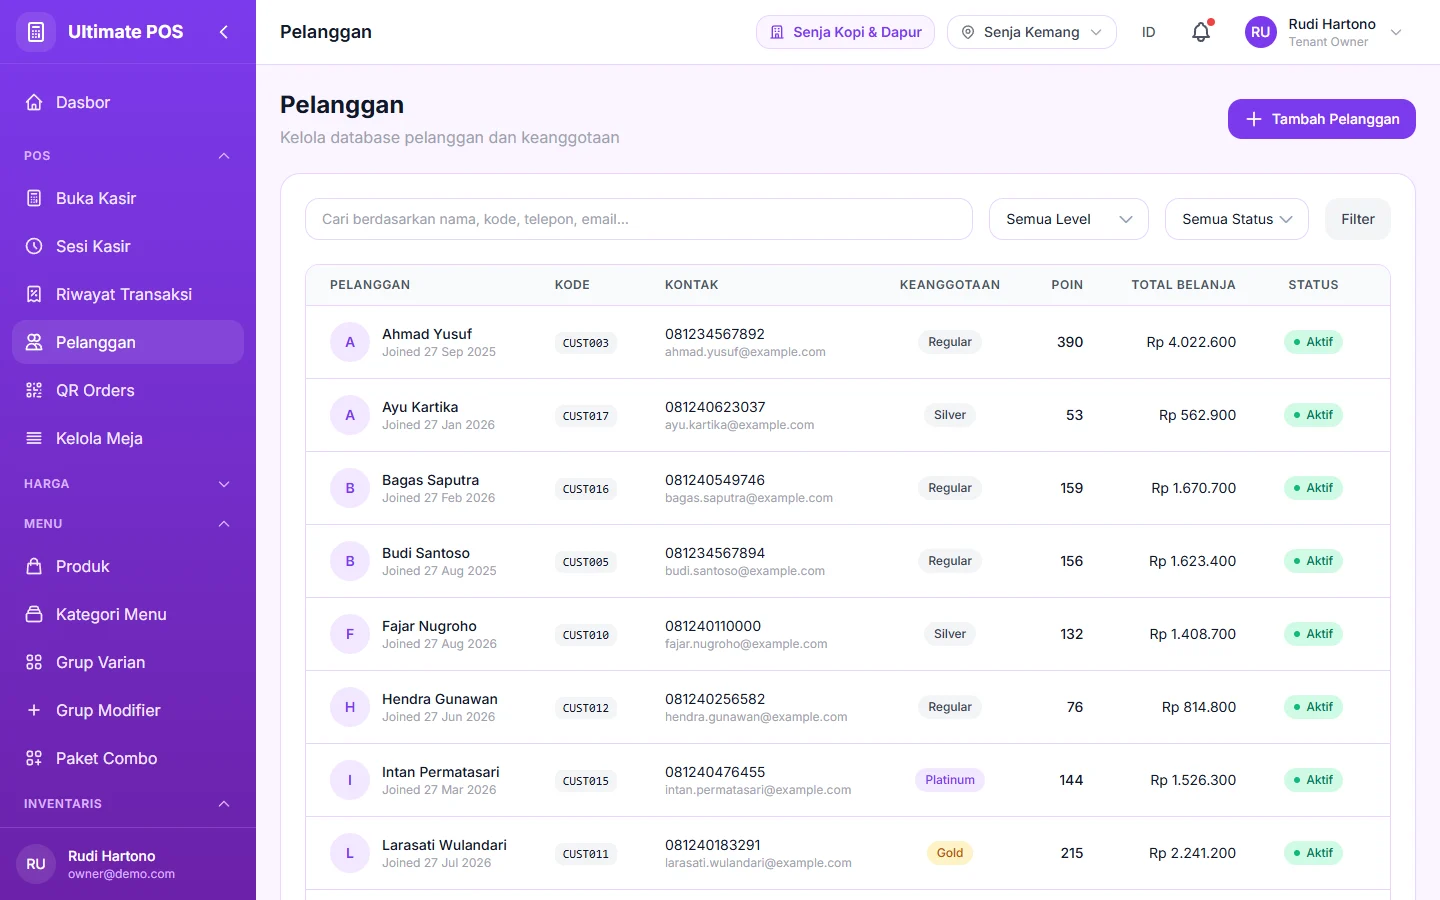Collapse the sidebar with the left chevron
Viewport: 1440px width, 900px height.
pos(224,32)
